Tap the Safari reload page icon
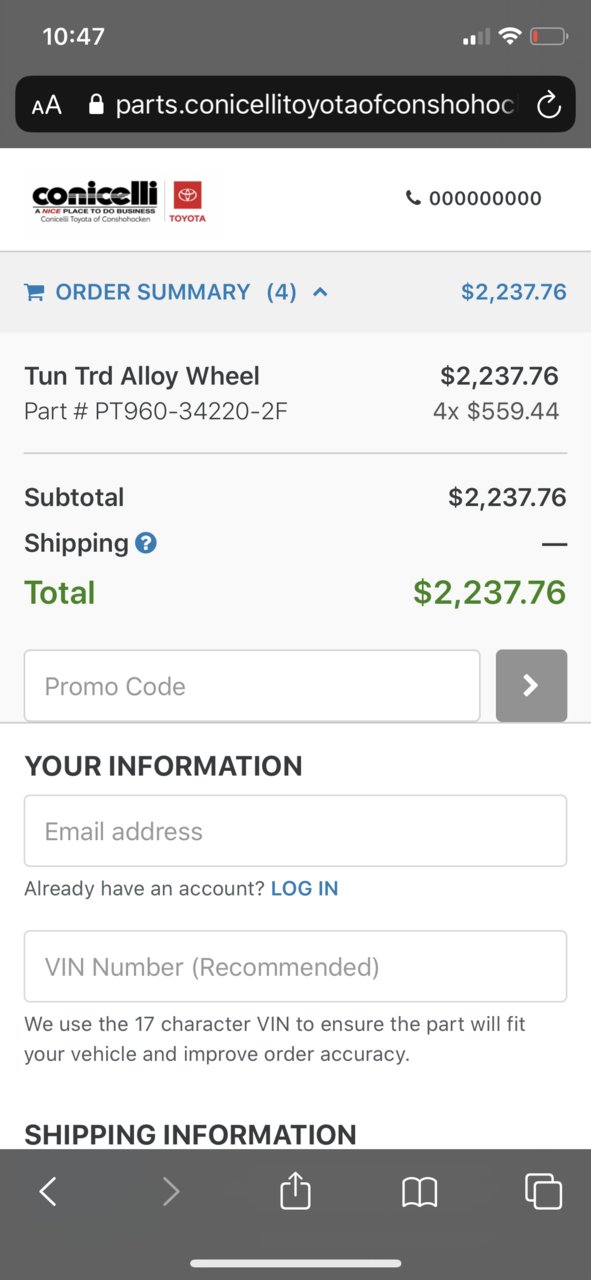 (549, 105)
